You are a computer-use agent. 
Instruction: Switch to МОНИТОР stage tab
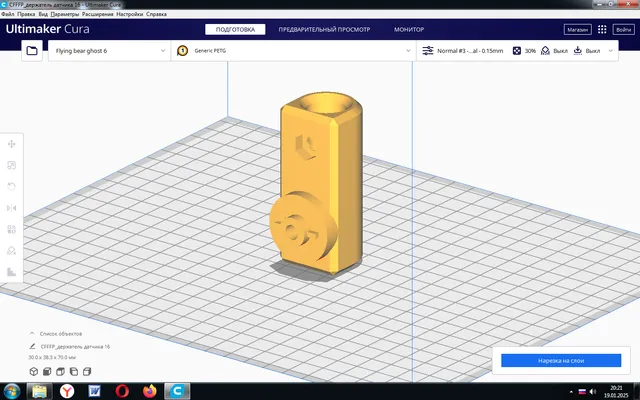point(409,29)
